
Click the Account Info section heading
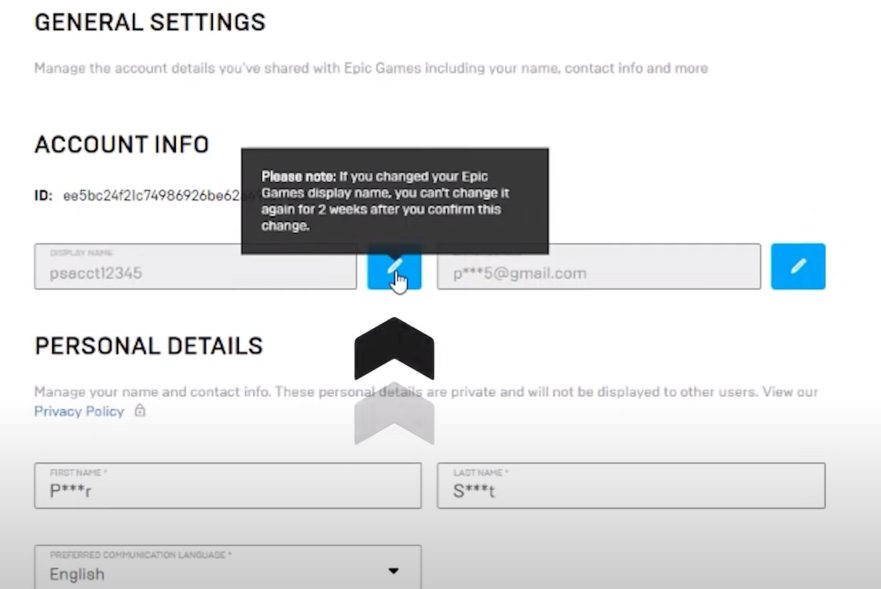121,145
